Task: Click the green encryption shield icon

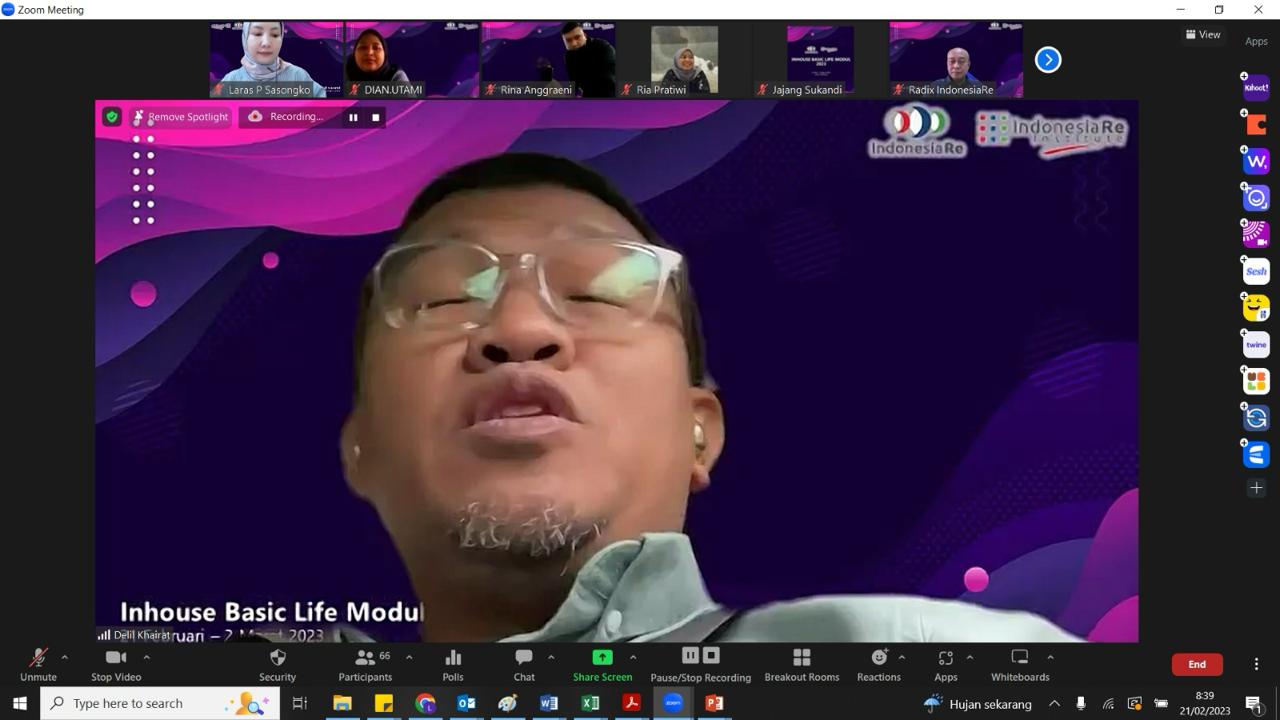Action: click(x=112, y=117)
